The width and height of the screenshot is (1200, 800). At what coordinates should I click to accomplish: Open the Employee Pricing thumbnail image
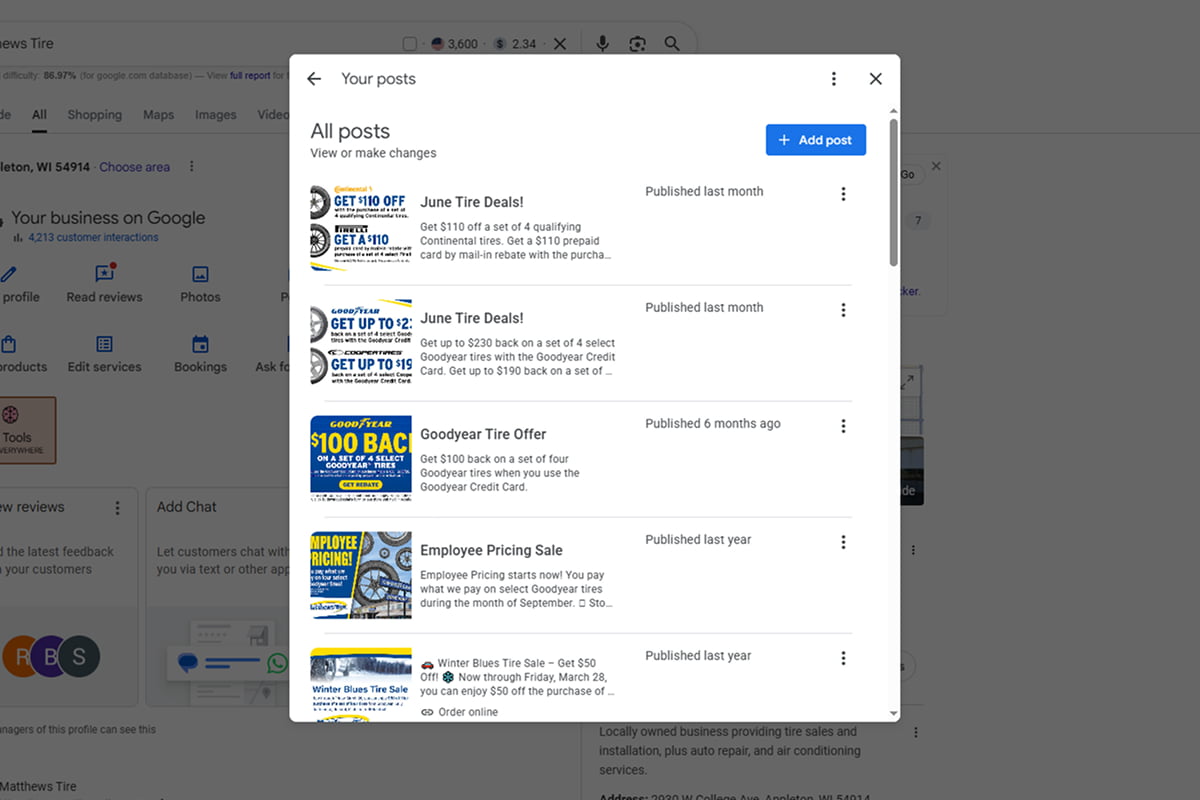[361, 575]
